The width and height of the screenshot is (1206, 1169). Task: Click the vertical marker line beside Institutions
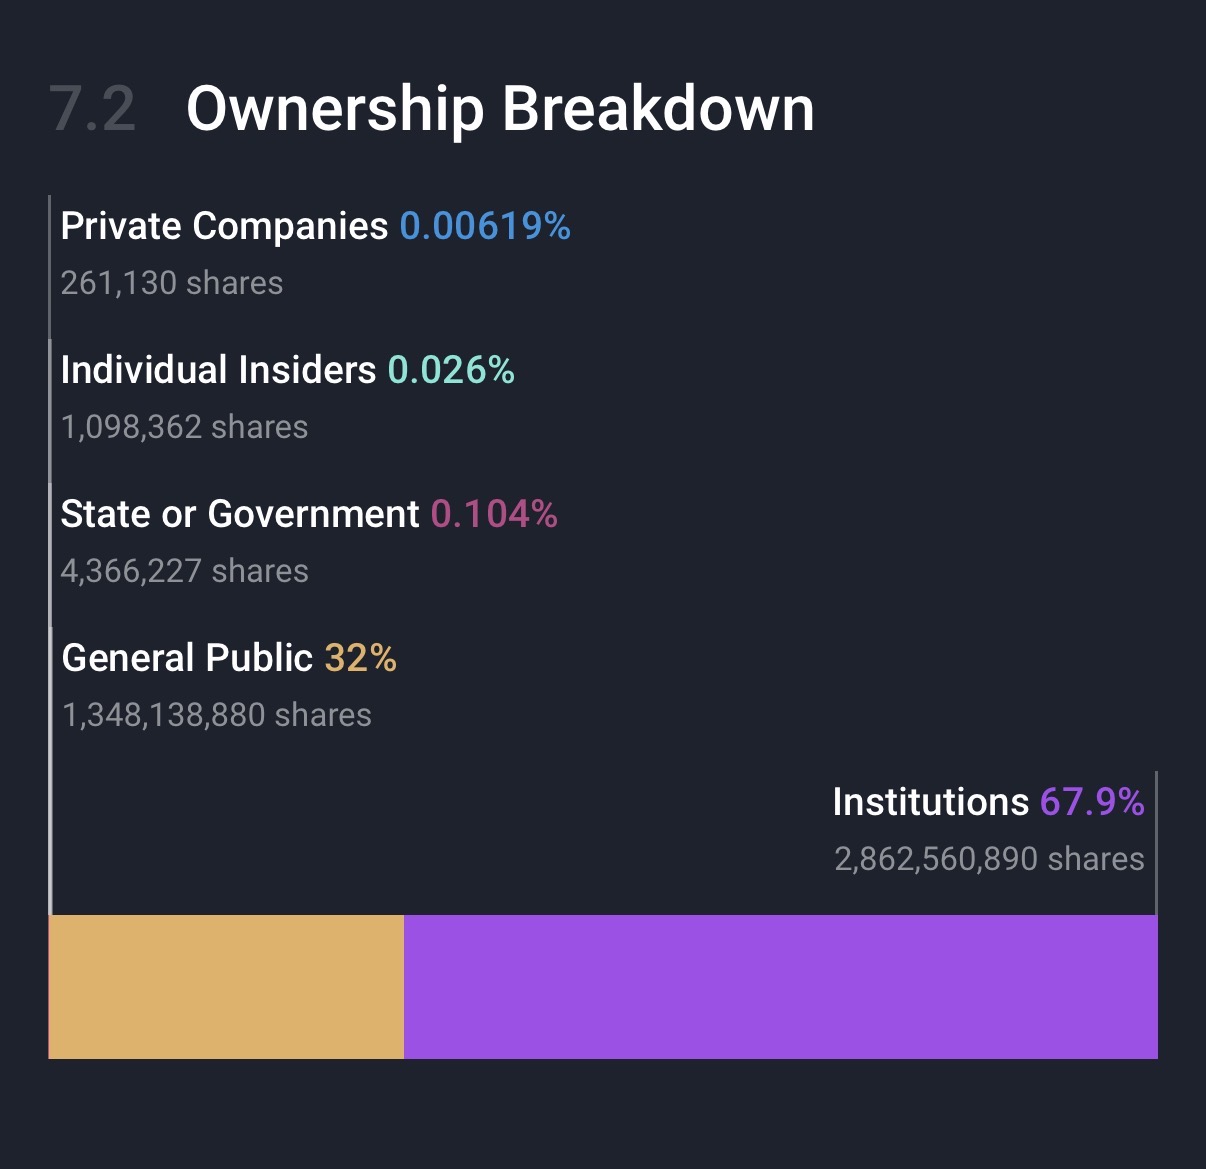coord(1156,842)
